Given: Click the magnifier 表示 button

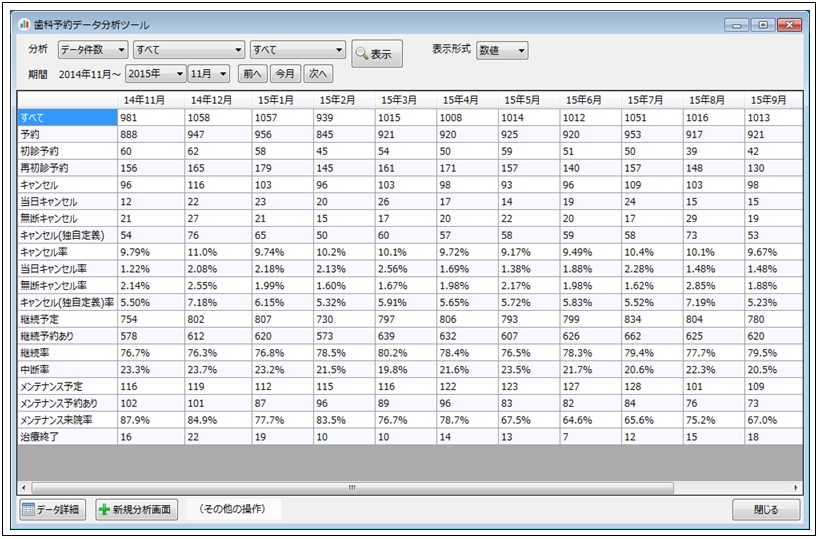Looking at the screenshot, I should click(x=377, y=54).
